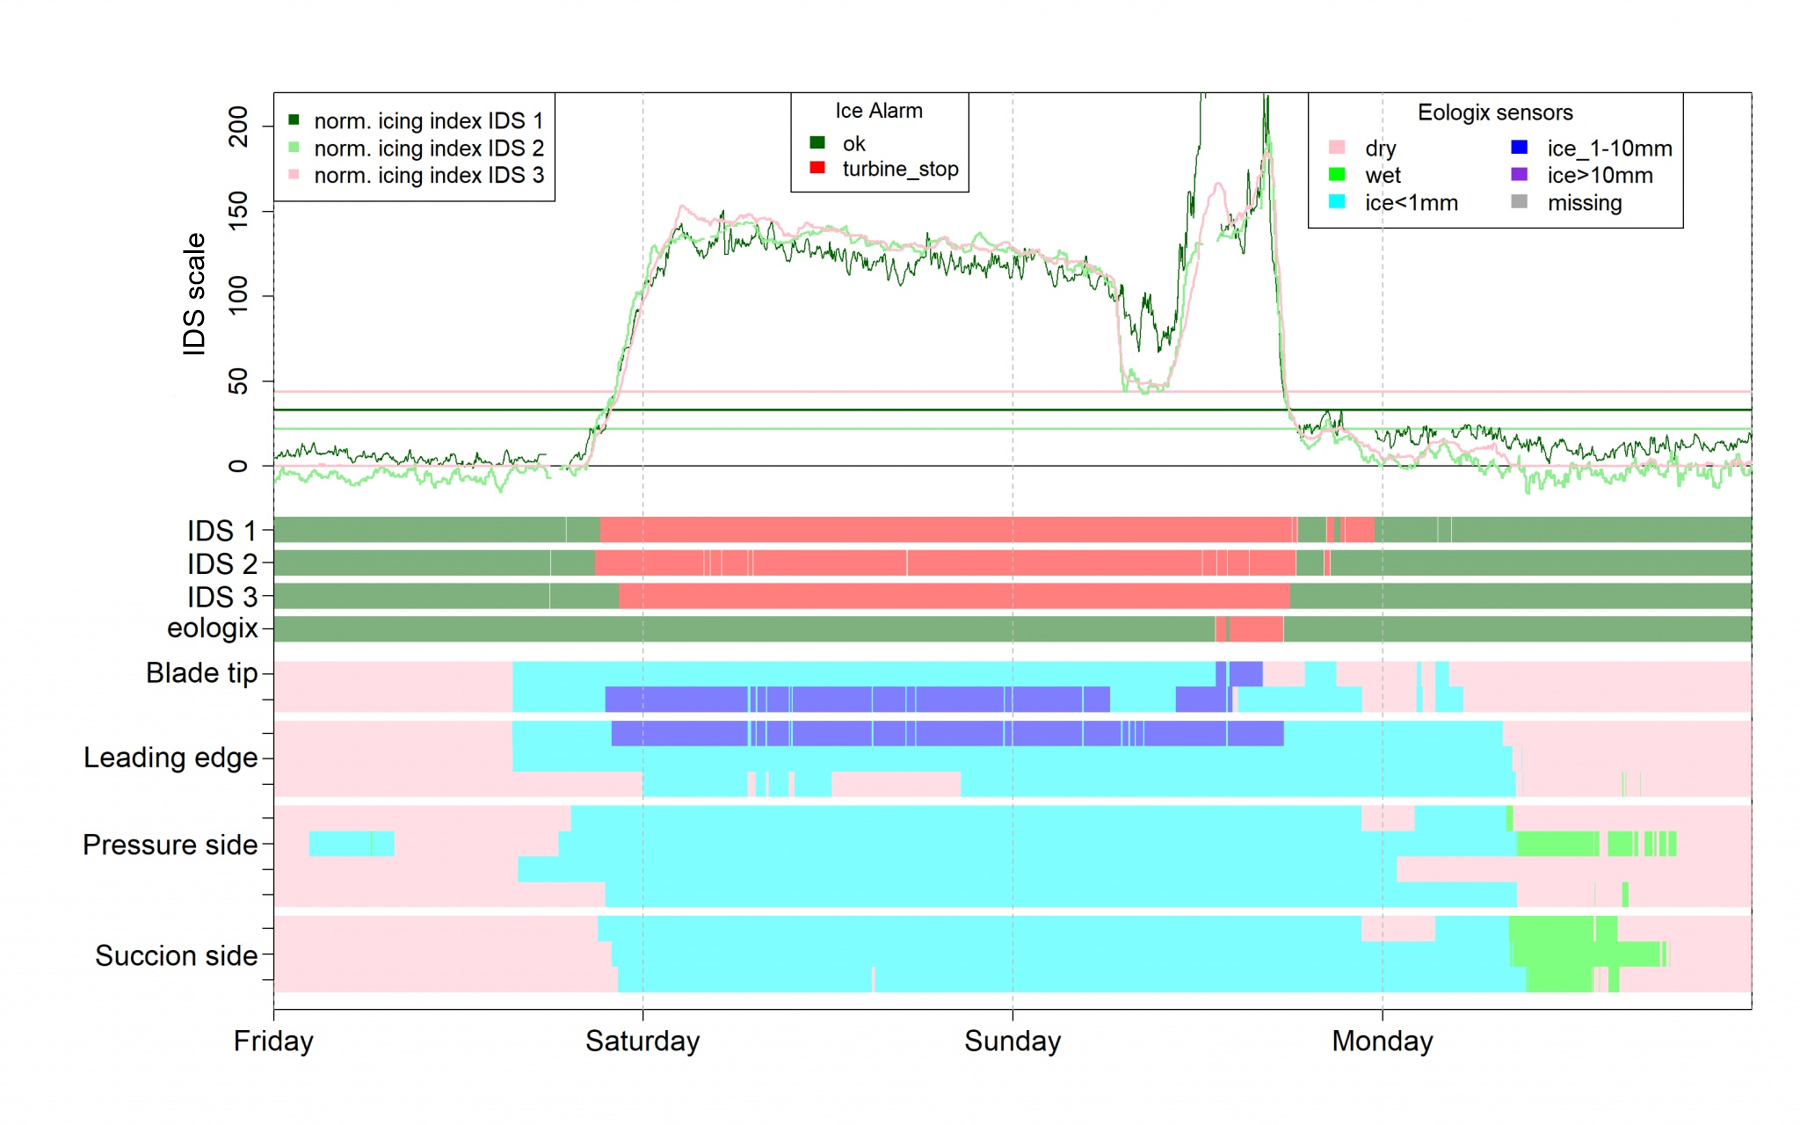
Task: Click the pink IDS 3 legend marker
Action: (294, 175)
